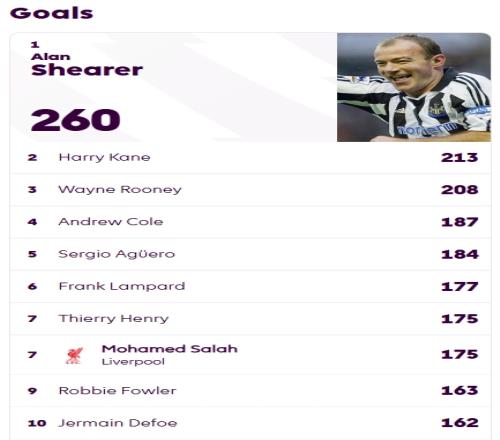This screenshot has width=500, height=440.
Task: Click on Sergio Agüero's name
Action: pyautogui.click(x=117, y=254)
